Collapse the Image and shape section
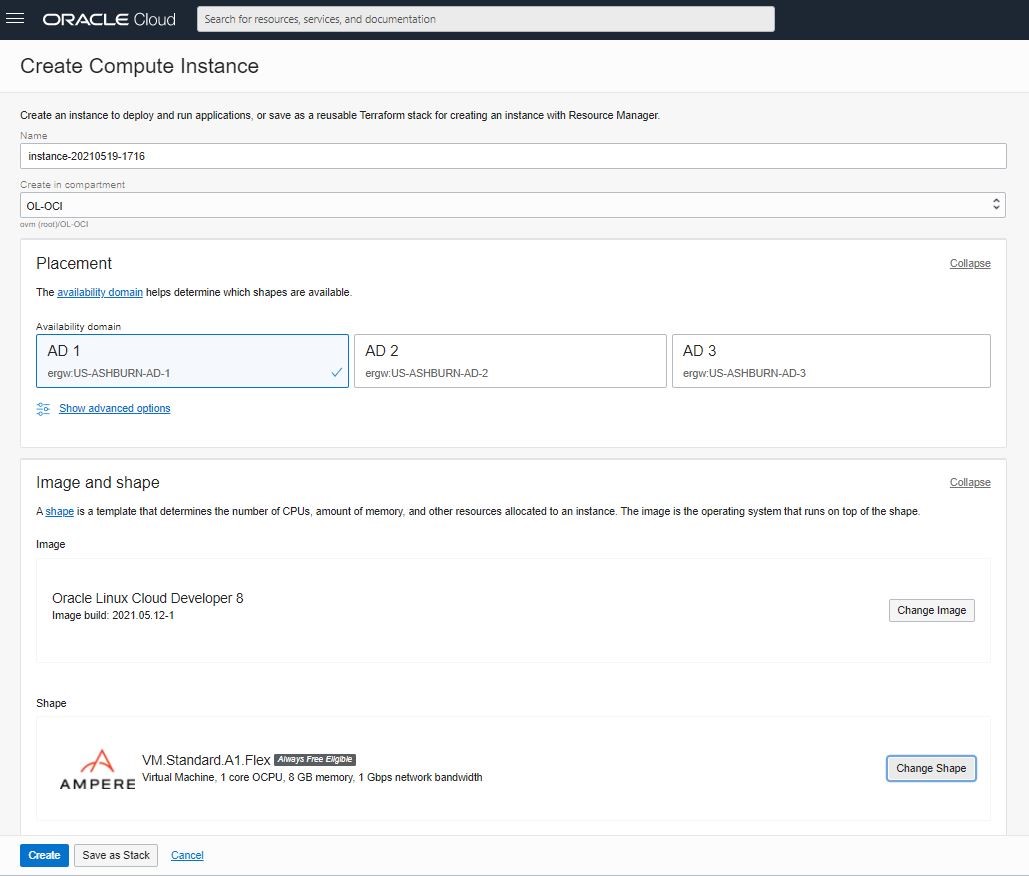Screen dimensions: 1029x876 coord(970,482)
